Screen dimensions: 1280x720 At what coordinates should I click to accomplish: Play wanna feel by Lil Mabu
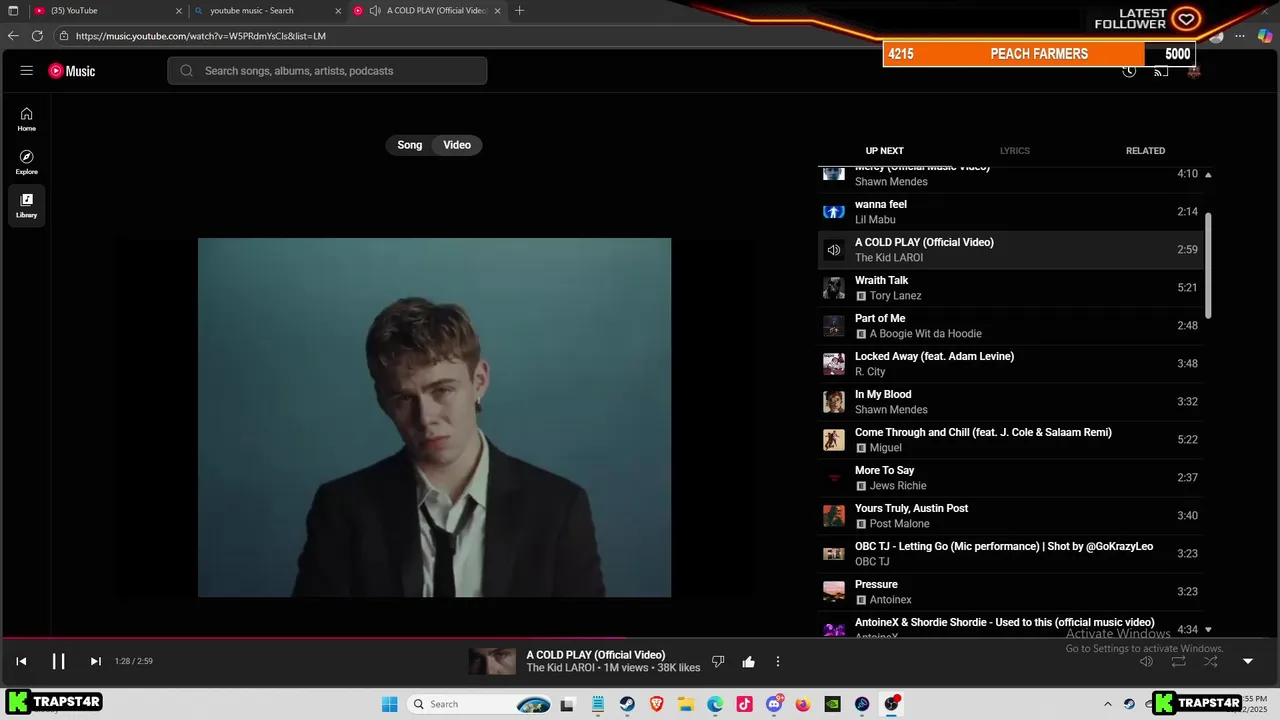pyautogui.click(x=1010, y=212)
